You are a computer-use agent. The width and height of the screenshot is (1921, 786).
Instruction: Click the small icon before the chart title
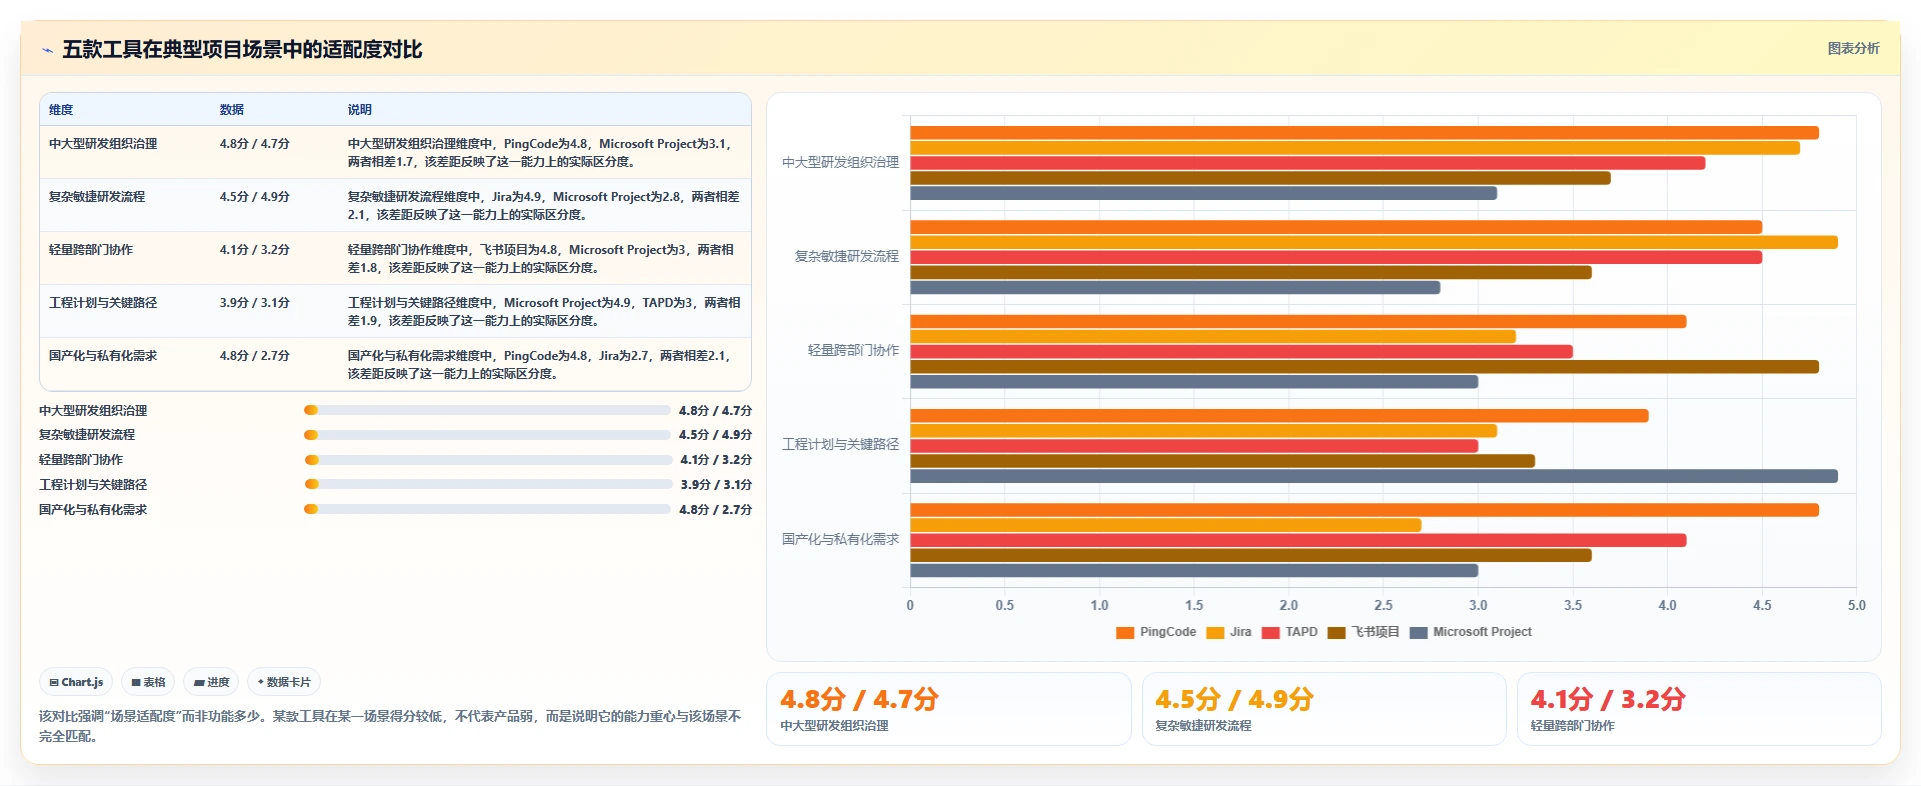pos(47,50)
